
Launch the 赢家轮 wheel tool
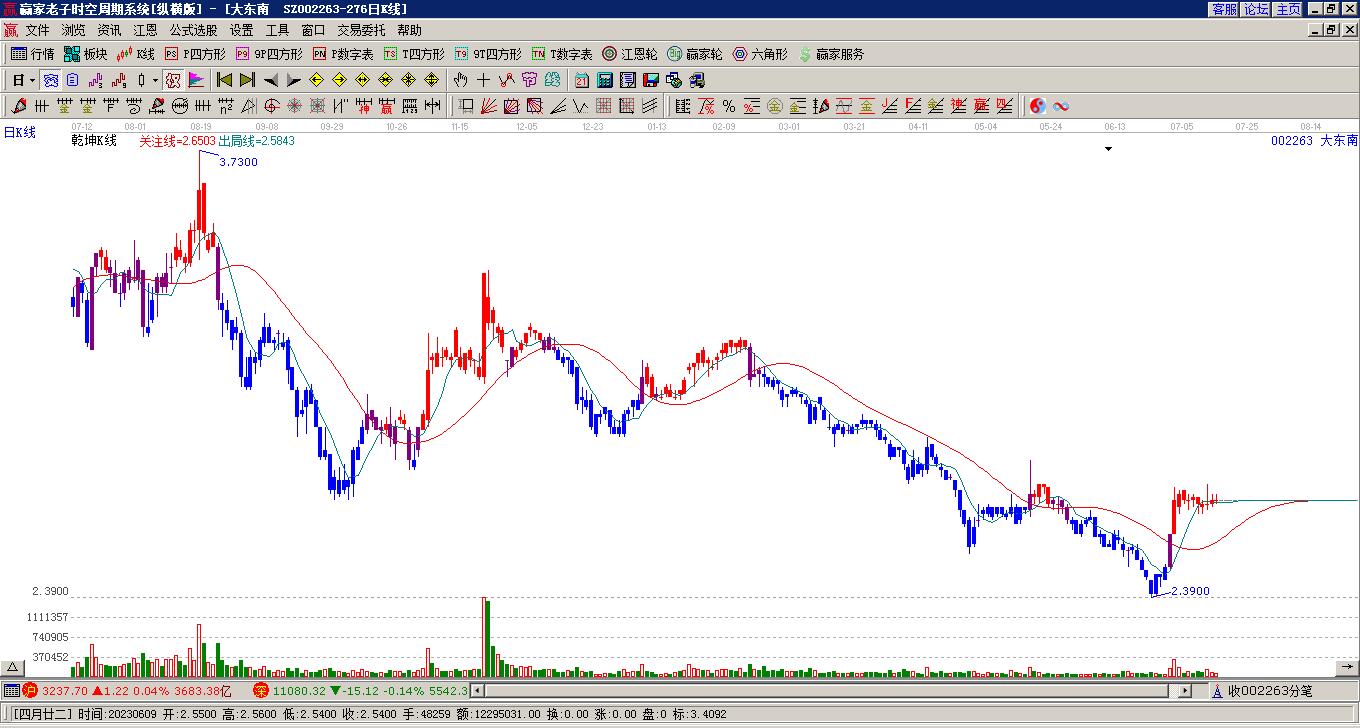coord(695,54)
